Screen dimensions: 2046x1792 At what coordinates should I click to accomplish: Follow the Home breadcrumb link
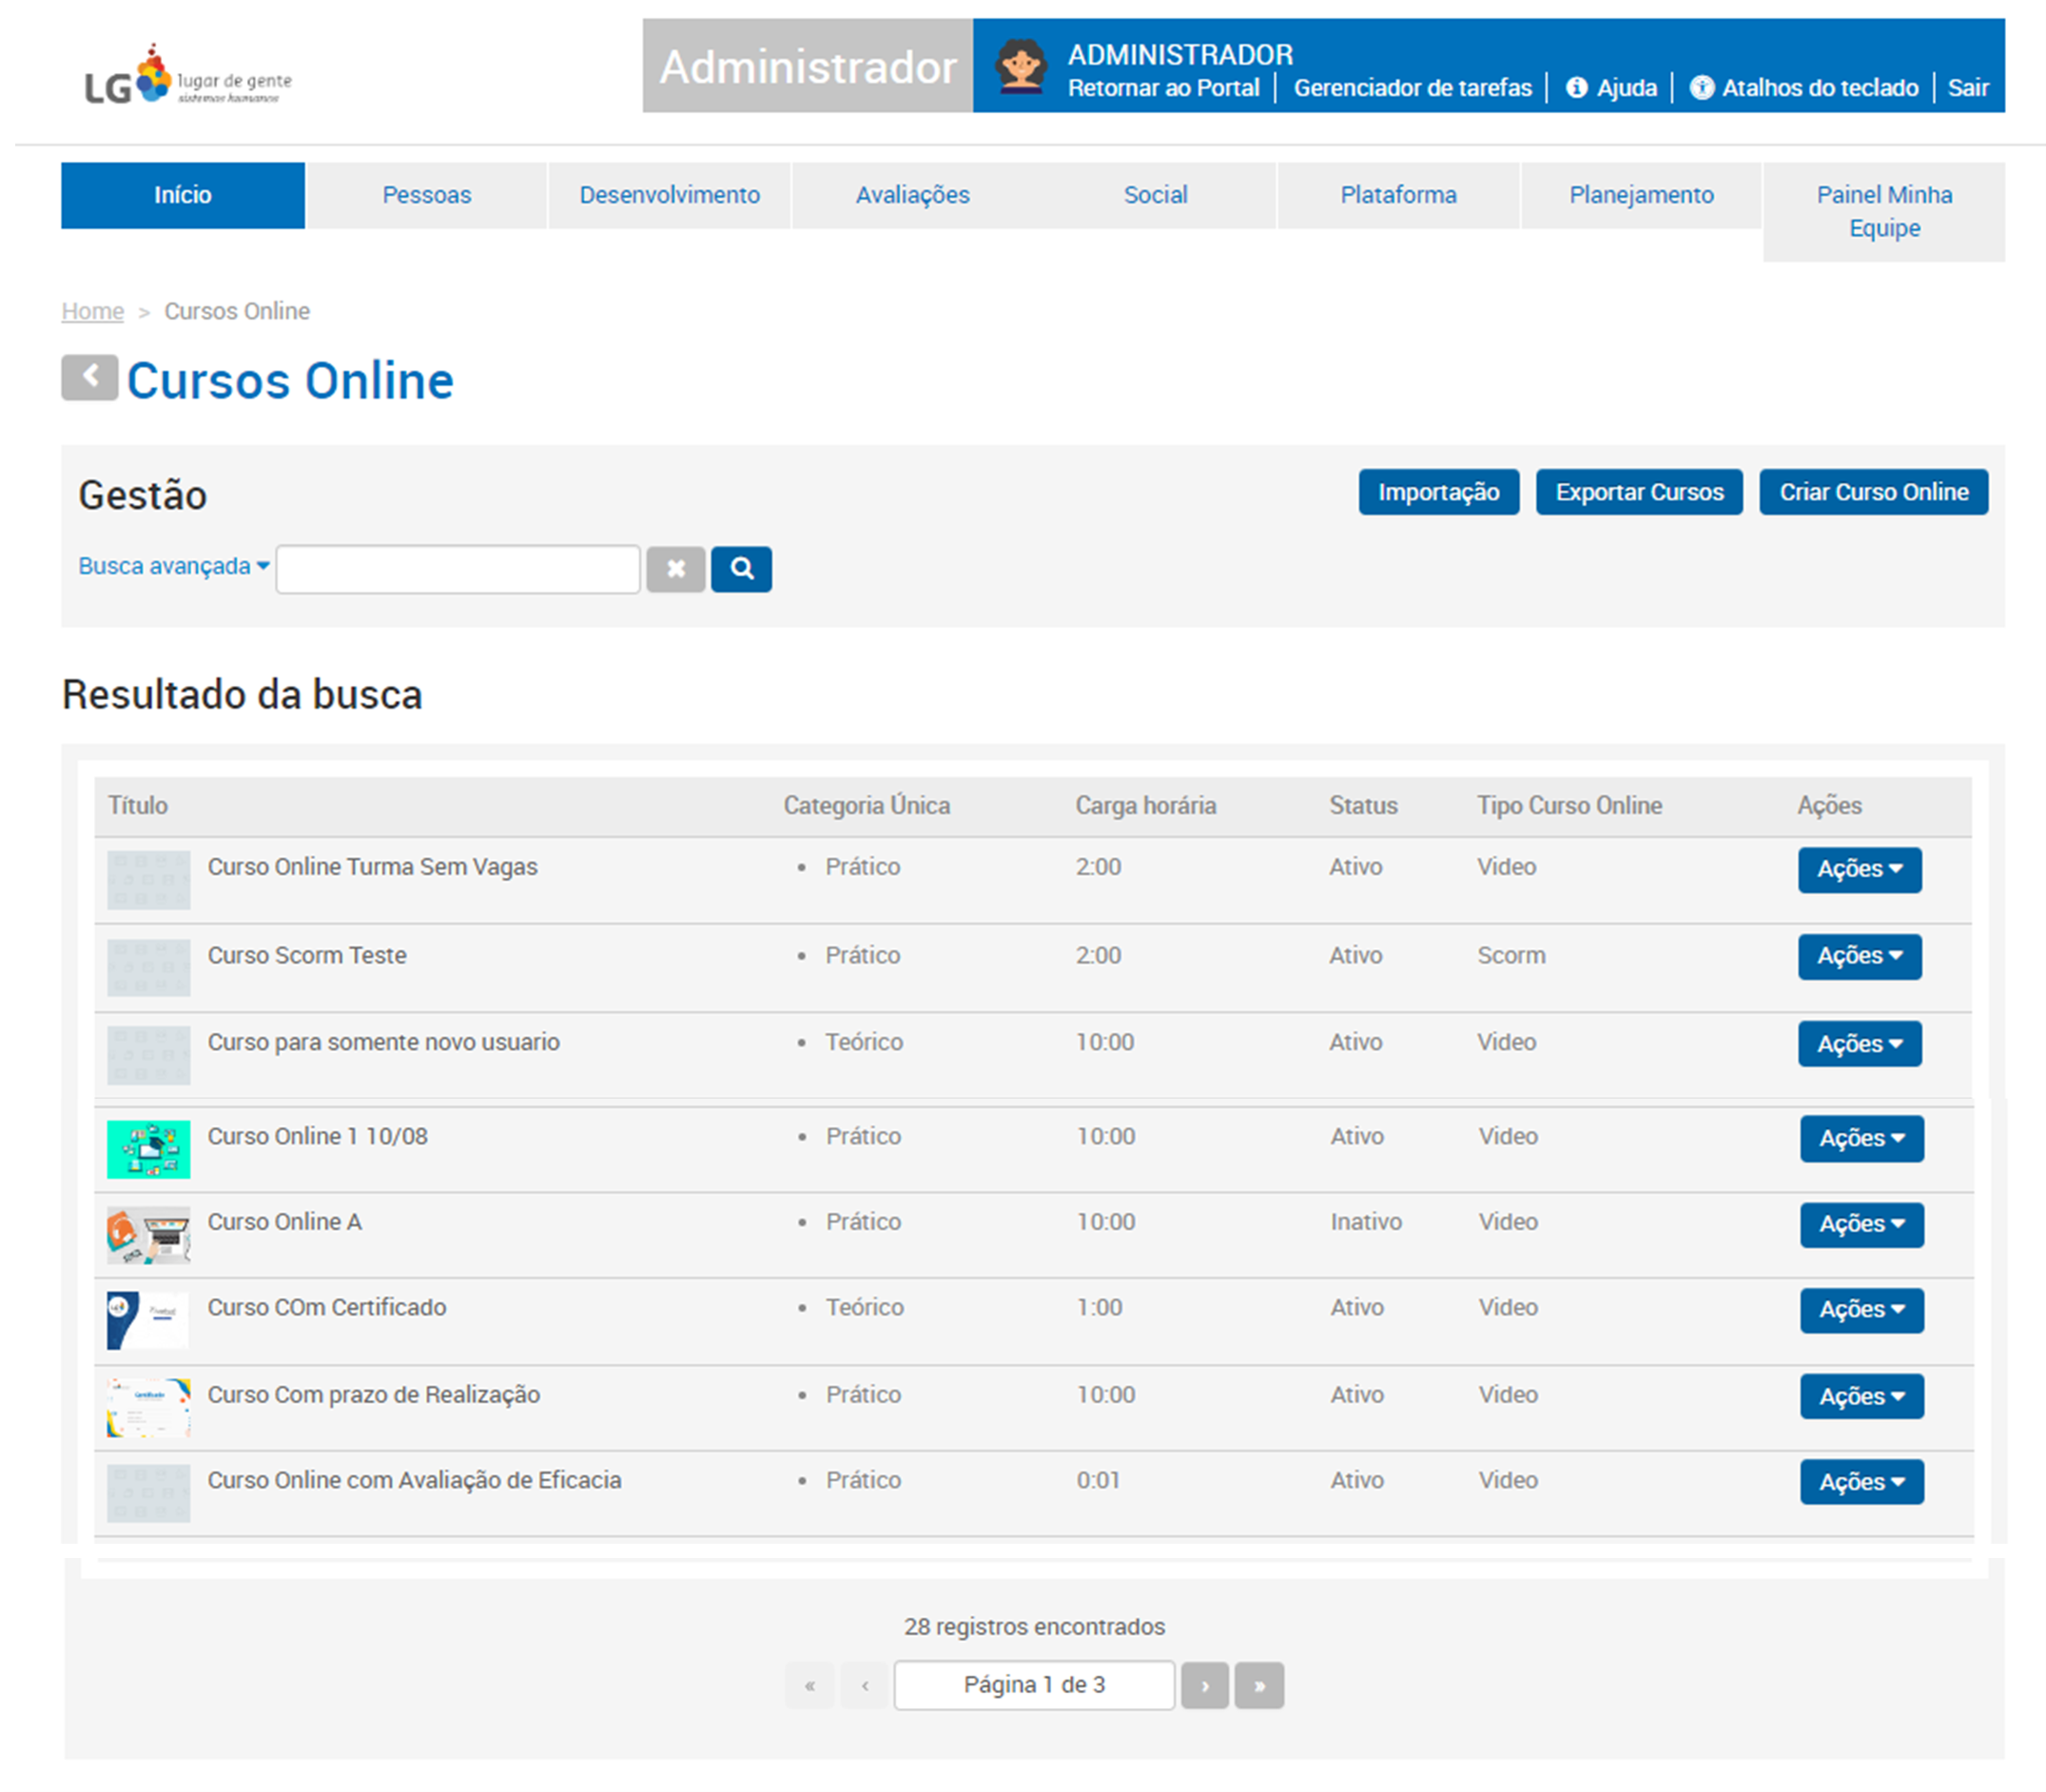point(93,311)
